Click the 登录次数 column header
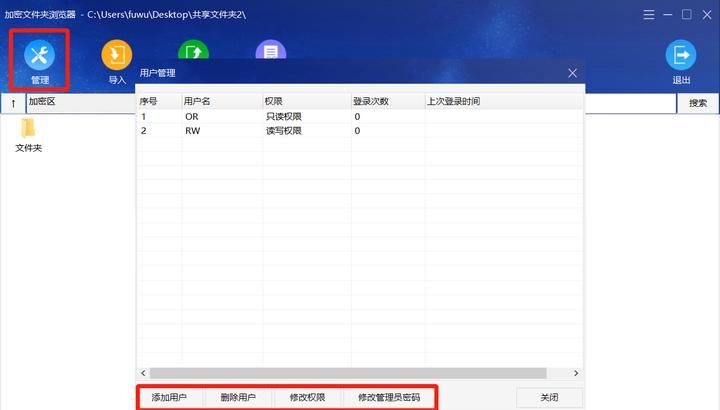 point(388,101)
